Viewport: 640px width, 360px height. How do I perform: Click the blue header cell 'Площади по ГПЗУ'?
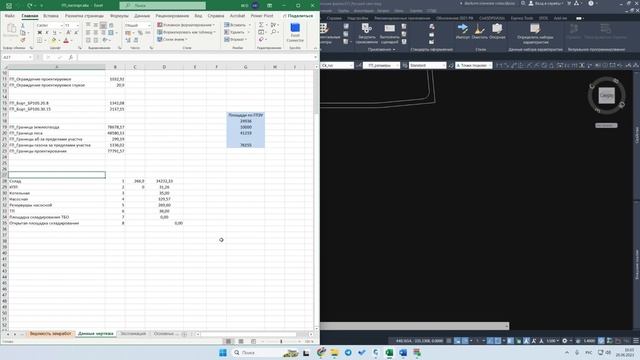(x=245, y=115)
